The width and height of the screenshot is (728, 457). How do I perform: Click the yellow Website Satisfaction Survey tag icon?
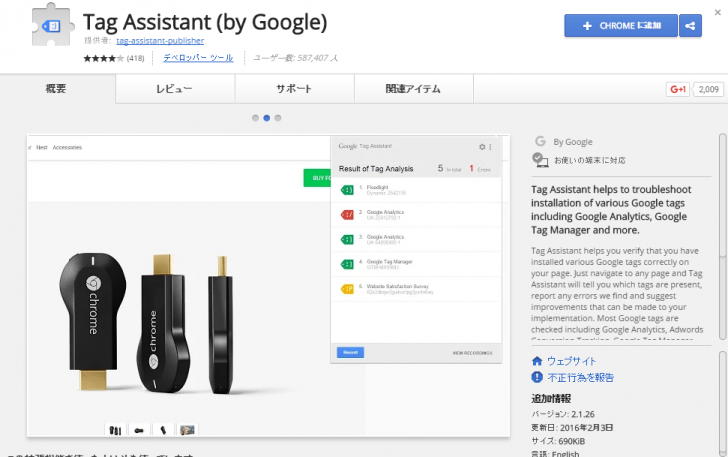tap(347, 289)
